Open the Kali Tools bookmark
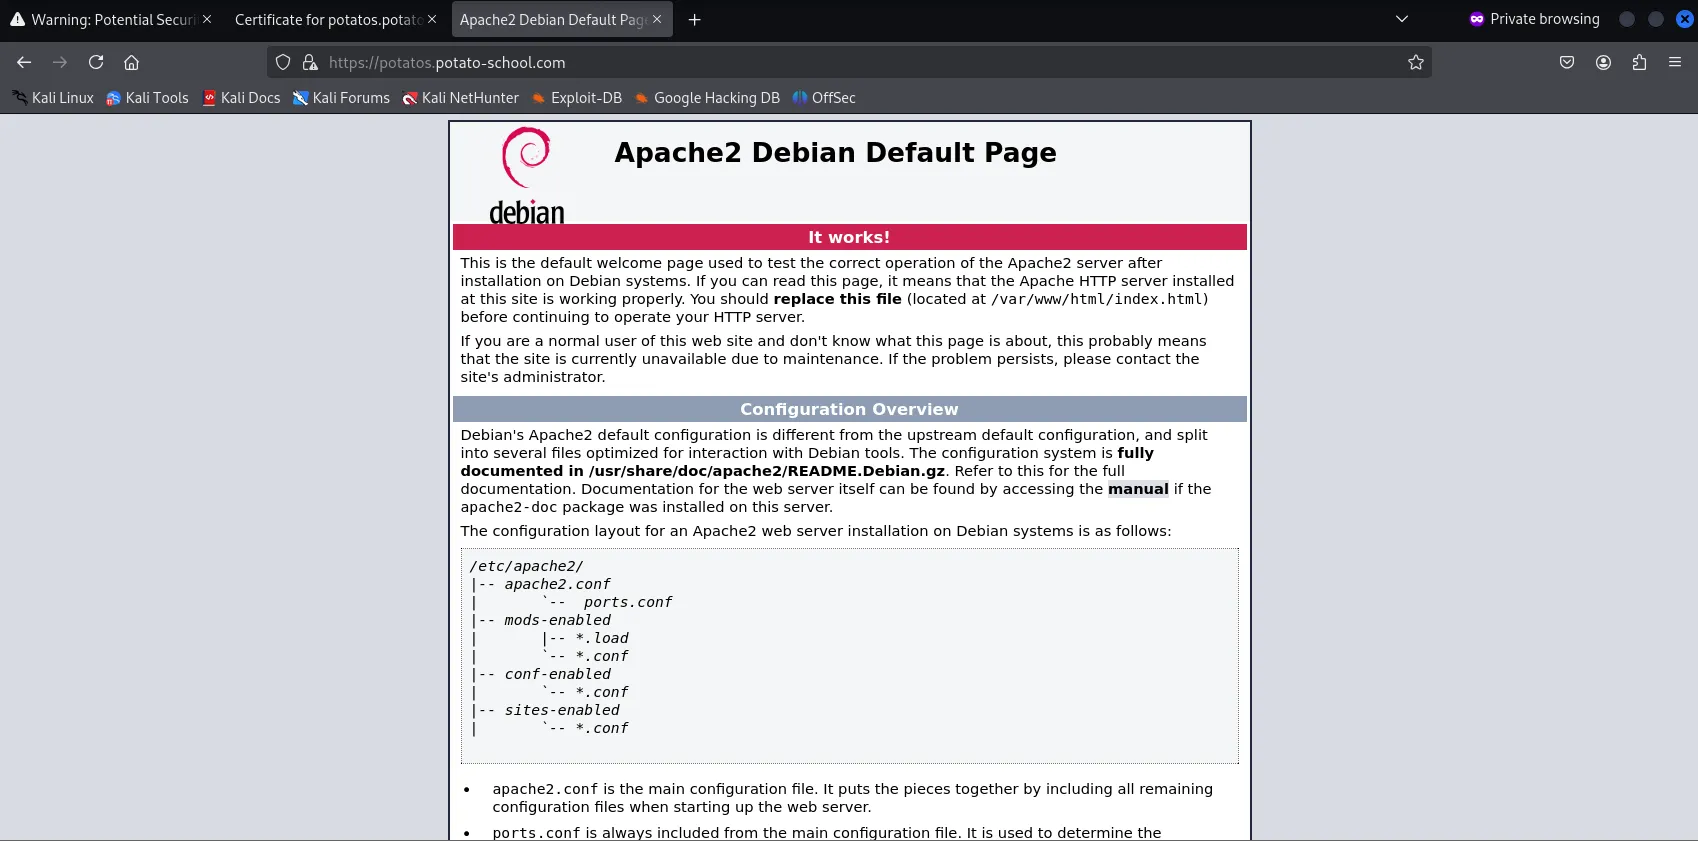The width and height of the screenshot is (1698, 841). pos(147,97)
